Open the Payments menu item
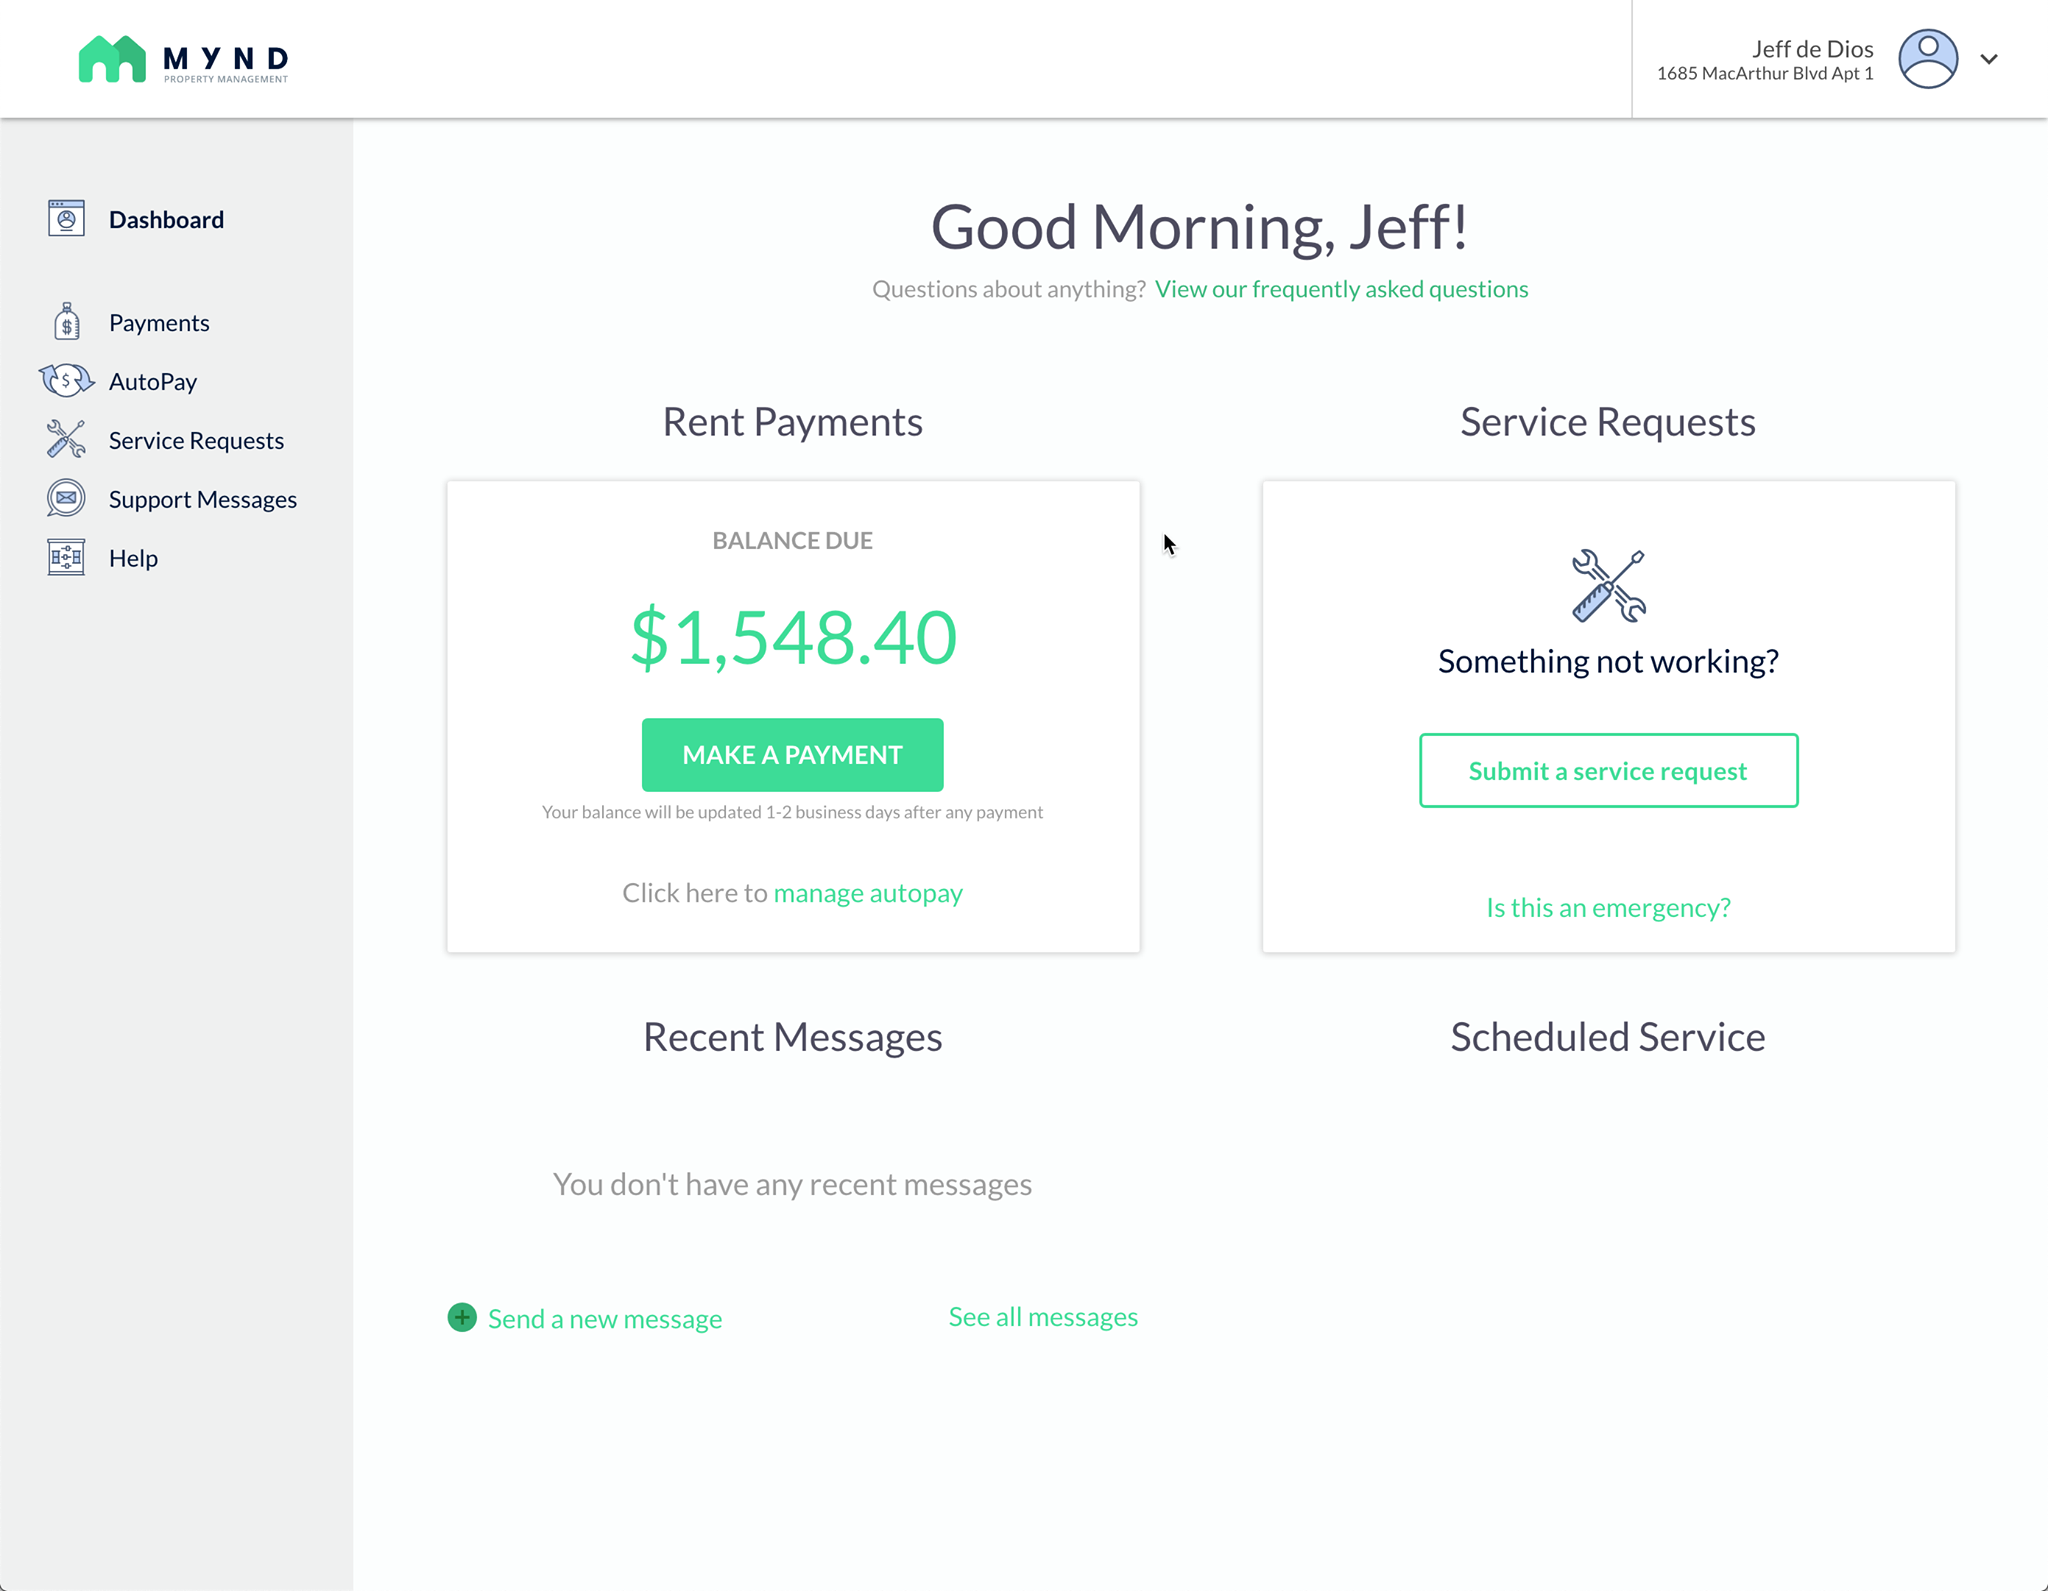Viewport: 2048px width, 1591px height. [x=159, y=322]
